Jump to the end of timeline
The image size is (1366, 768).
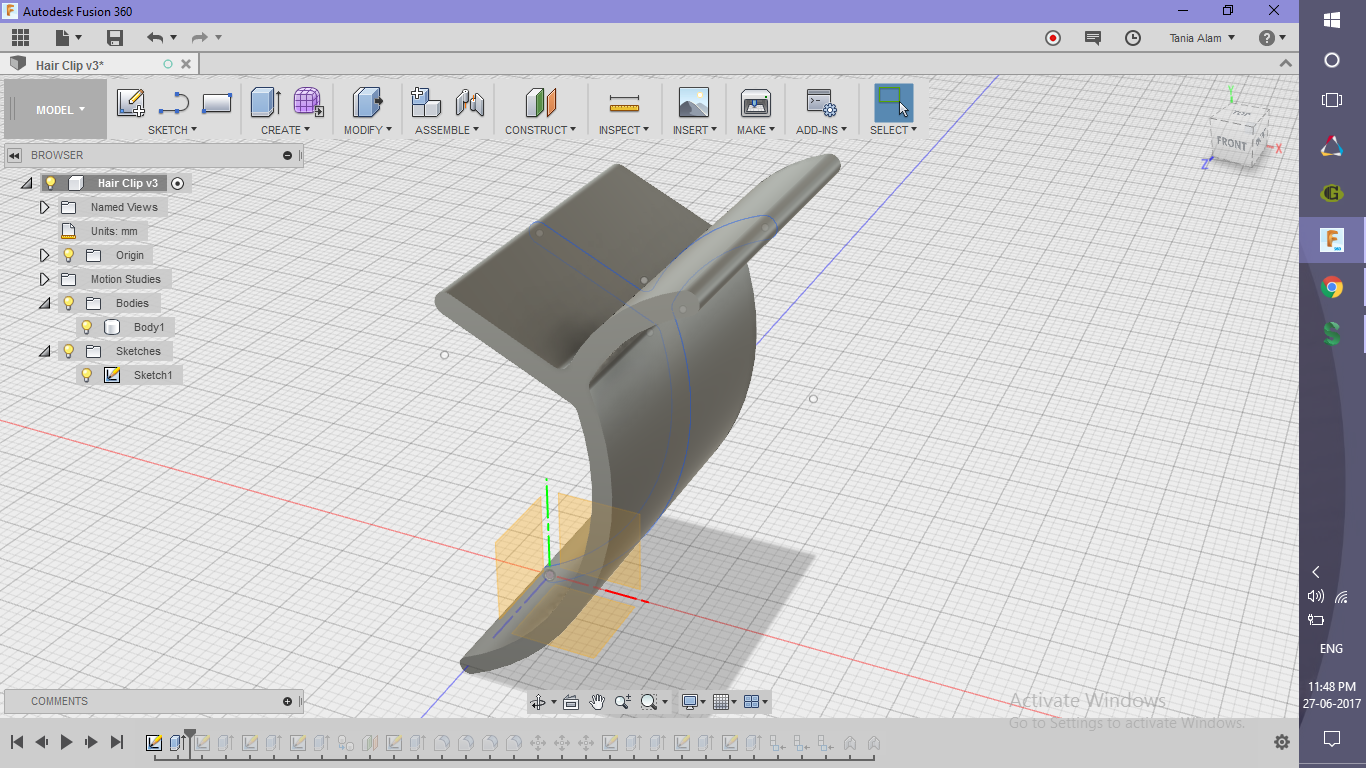tap(116, 742)
